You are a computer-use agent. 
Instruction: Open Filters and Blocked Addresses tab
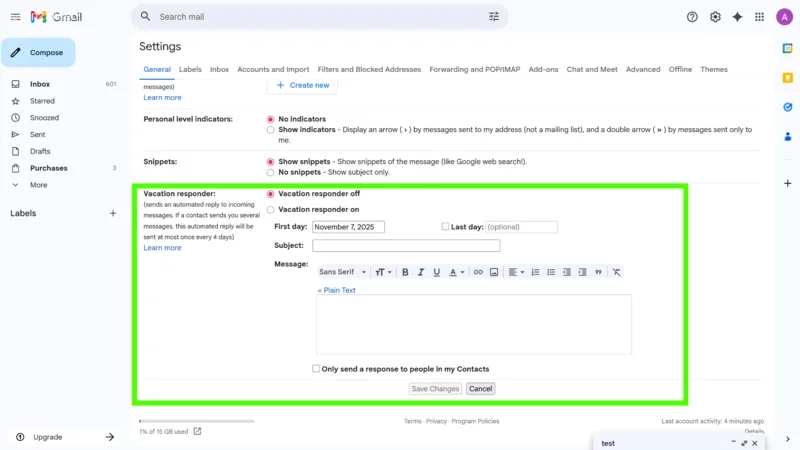click(369, 70)
